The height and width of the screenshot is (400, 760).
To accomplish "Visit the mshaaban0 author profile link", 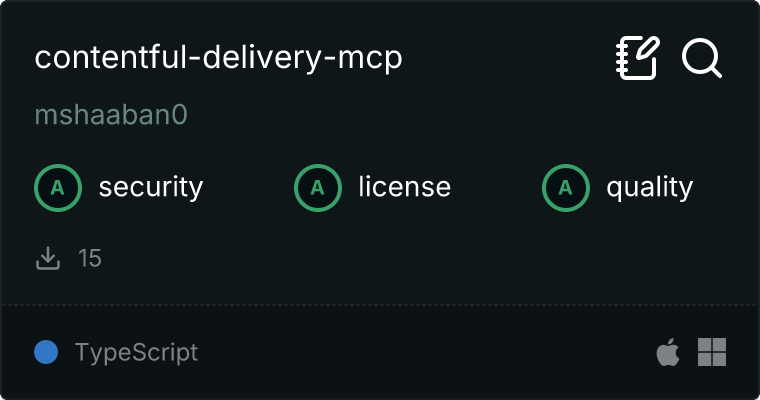I will point(111,115).
